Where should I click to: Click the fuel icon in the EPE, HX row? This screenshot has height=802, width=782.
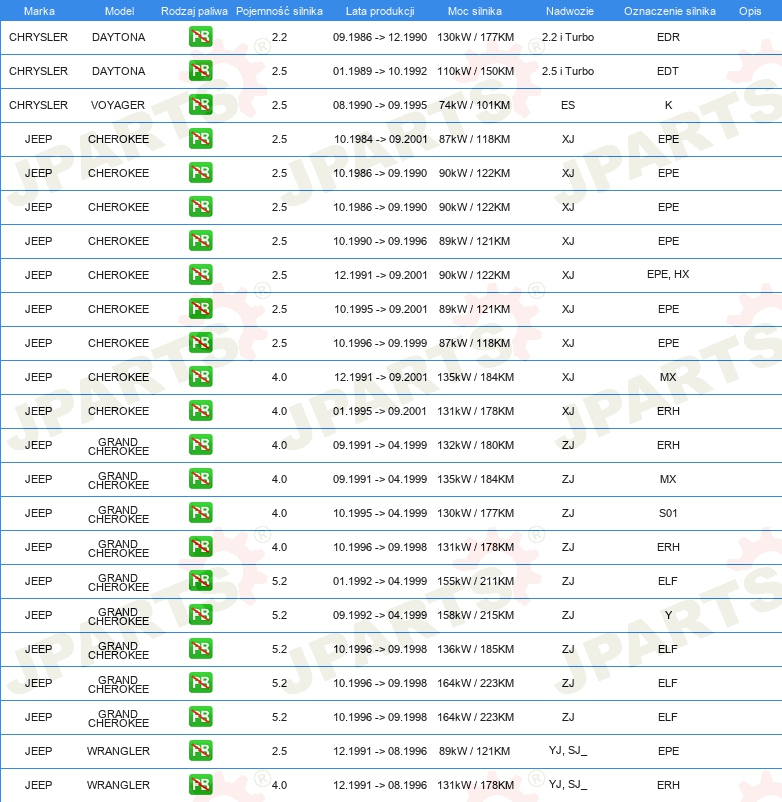200,275
